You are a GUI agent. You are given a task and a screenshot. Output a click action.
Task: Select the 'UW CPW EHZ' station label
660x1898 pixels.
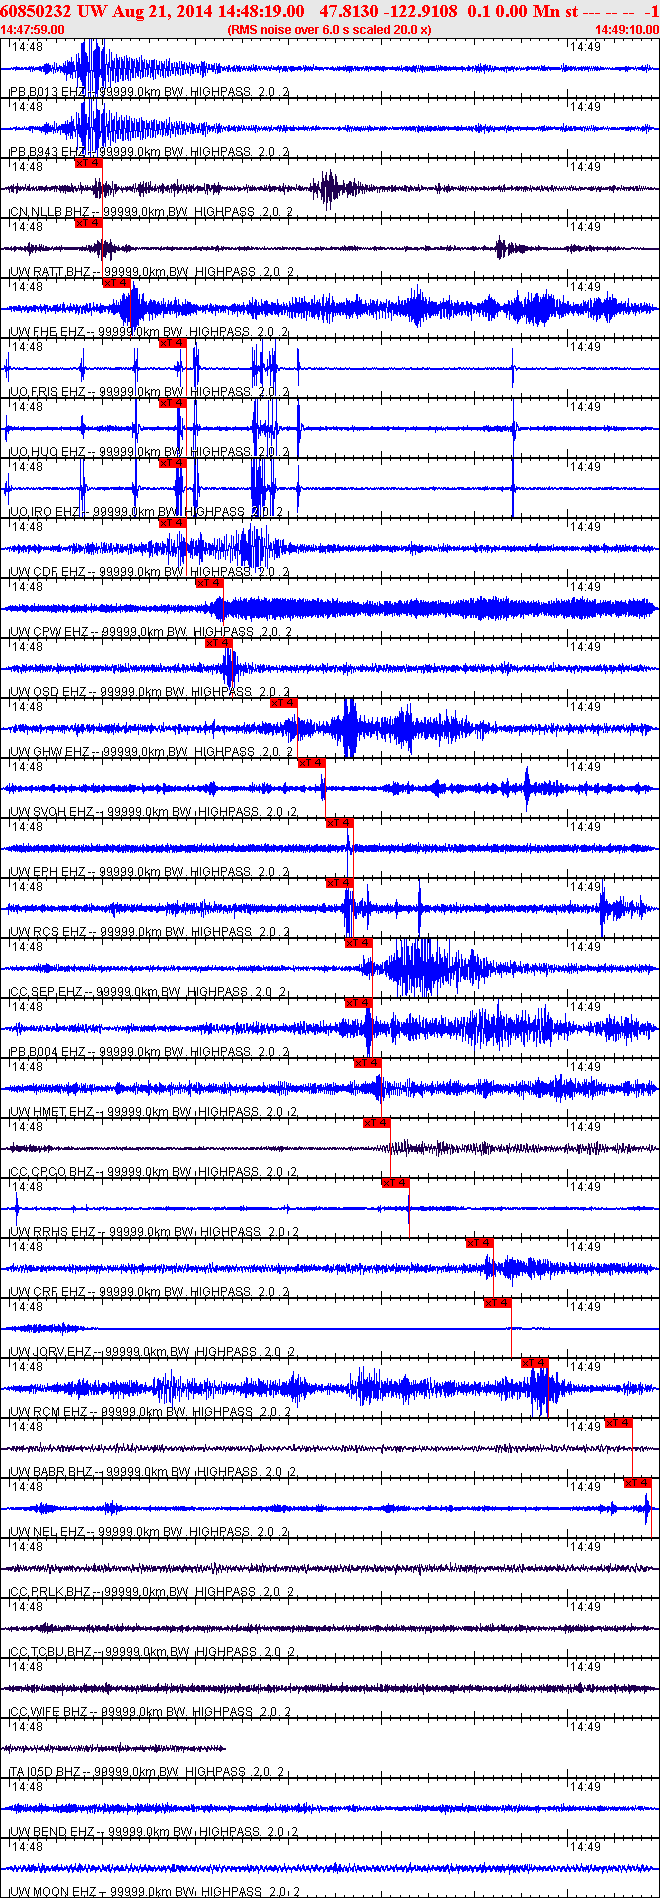(x=47, y=632)
